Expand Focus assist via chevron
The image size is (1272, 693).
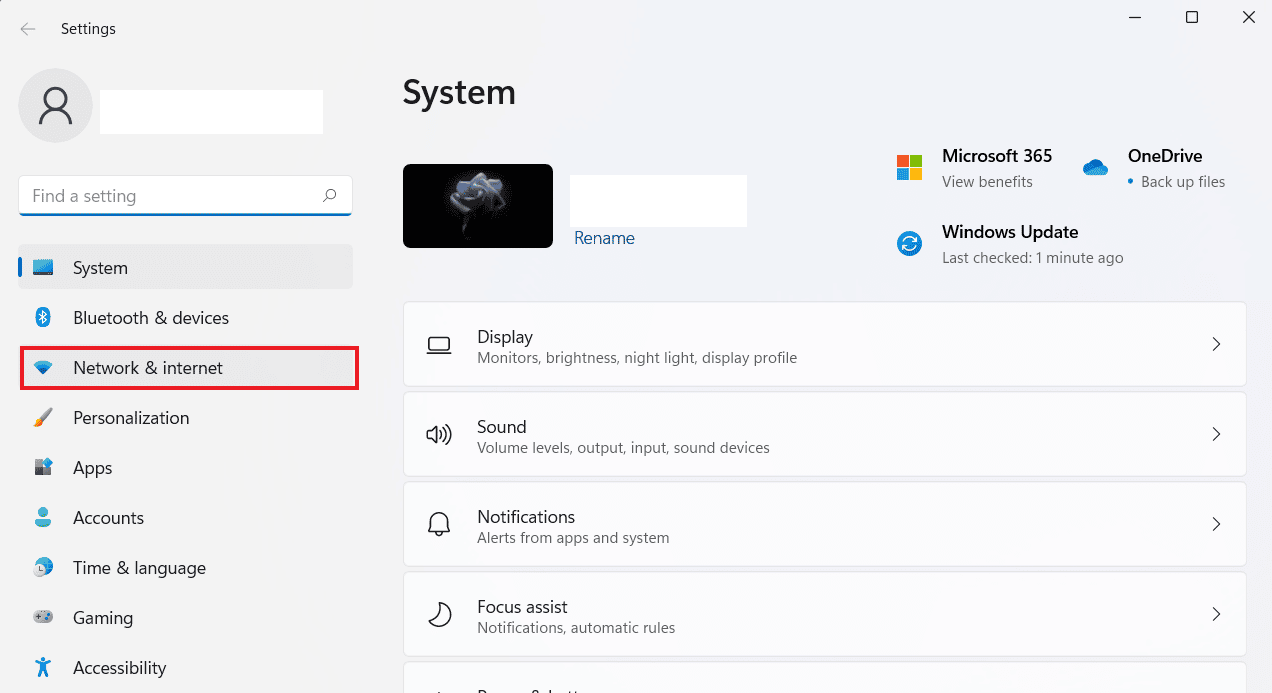[1216, 614]
